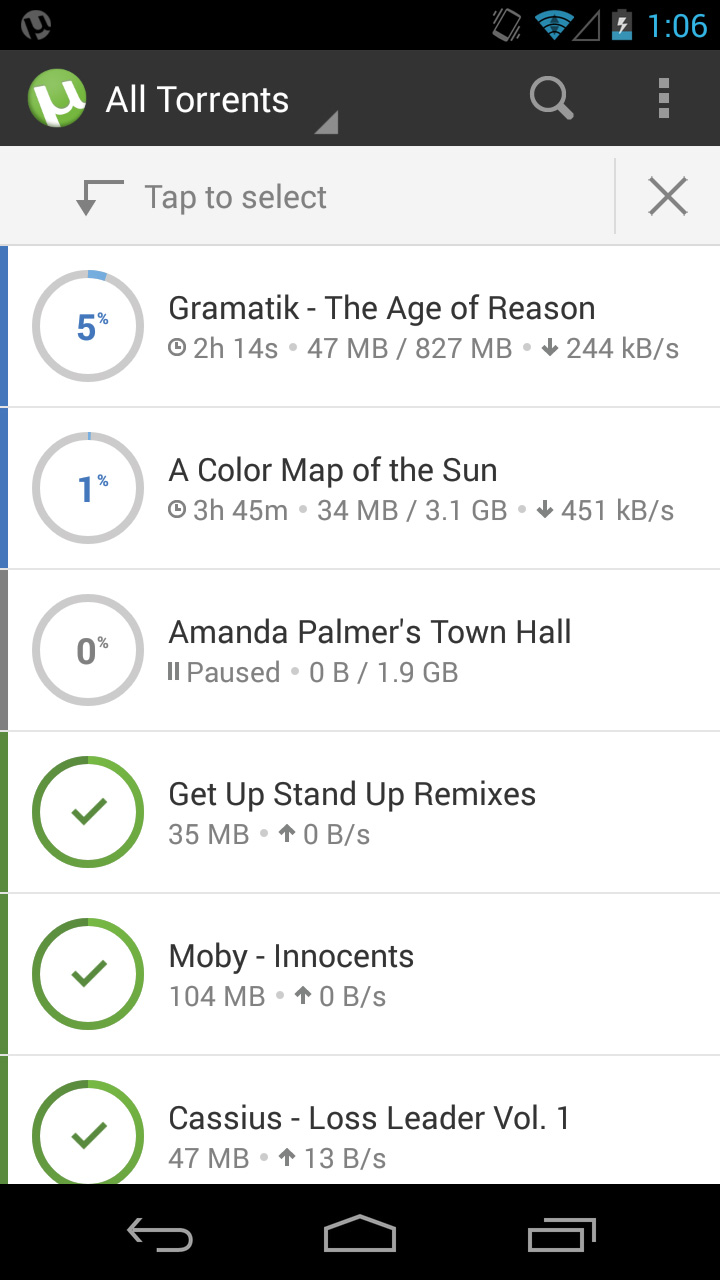Open the search magnifier icon
Screen dimensions: 720x1280
point(551,99)
